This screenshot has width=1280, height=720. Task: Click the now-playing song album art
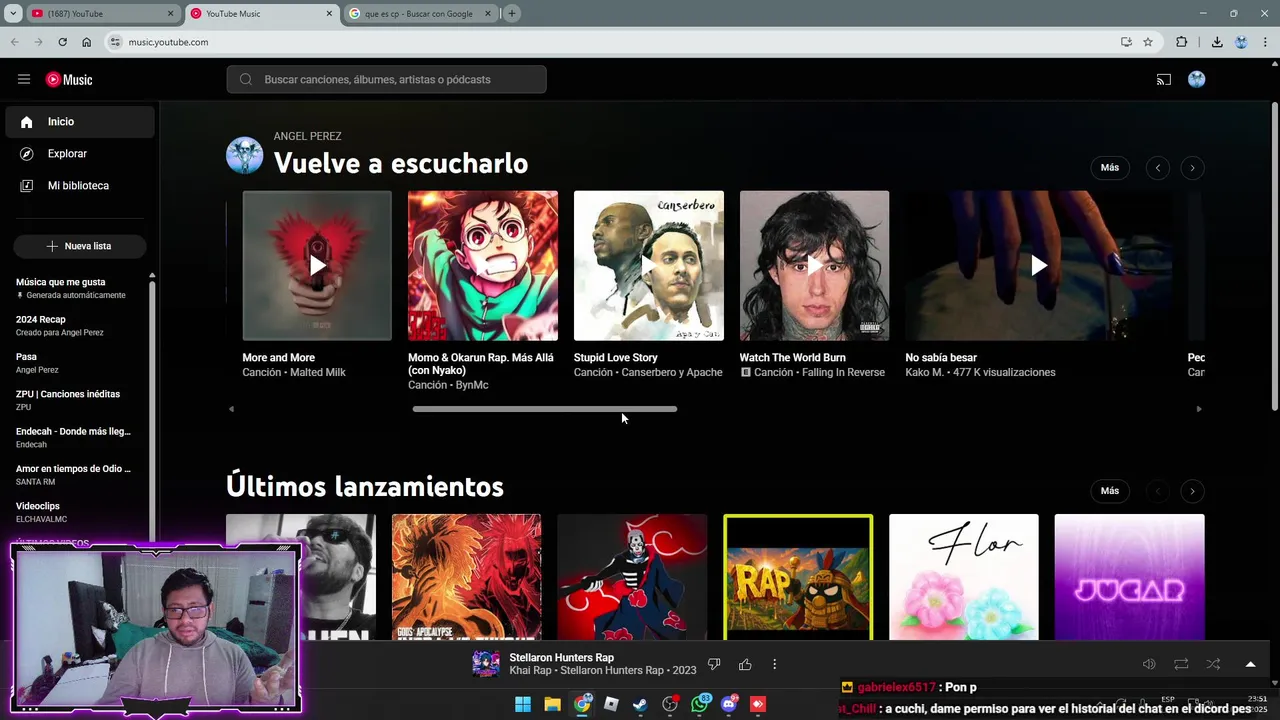click(486, 664)
